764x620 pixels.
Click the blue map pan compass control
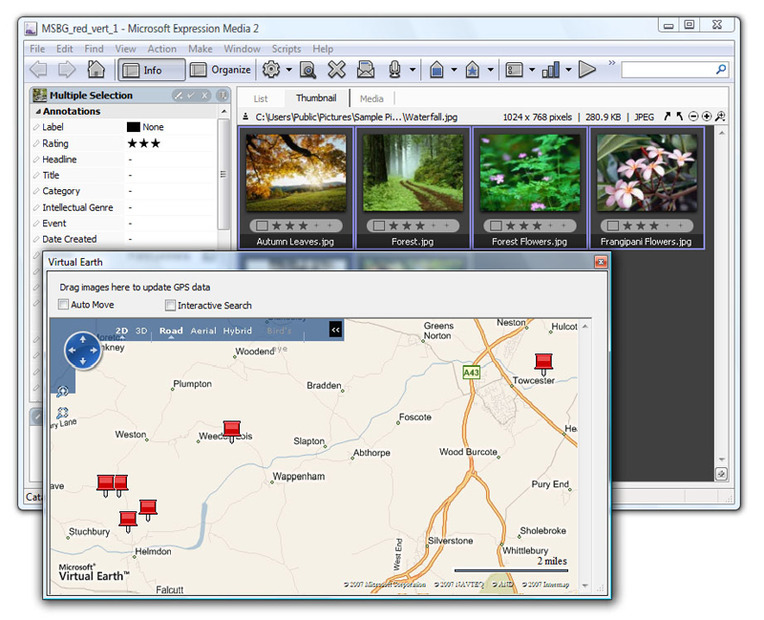[x=82, y=350]
